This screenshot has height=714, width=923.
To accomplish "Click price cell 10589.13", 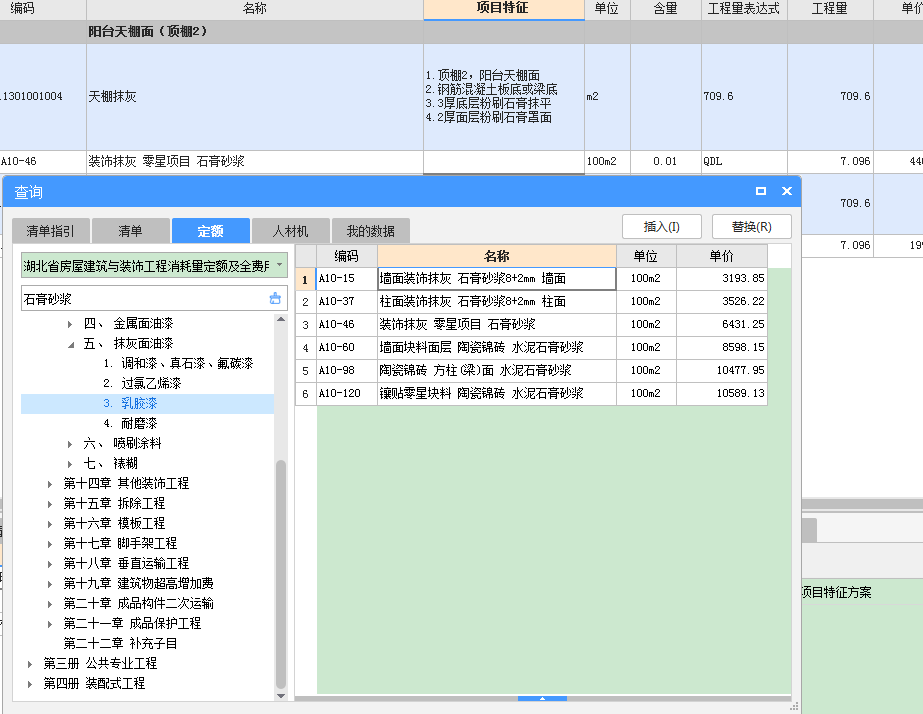I will 722,393.
